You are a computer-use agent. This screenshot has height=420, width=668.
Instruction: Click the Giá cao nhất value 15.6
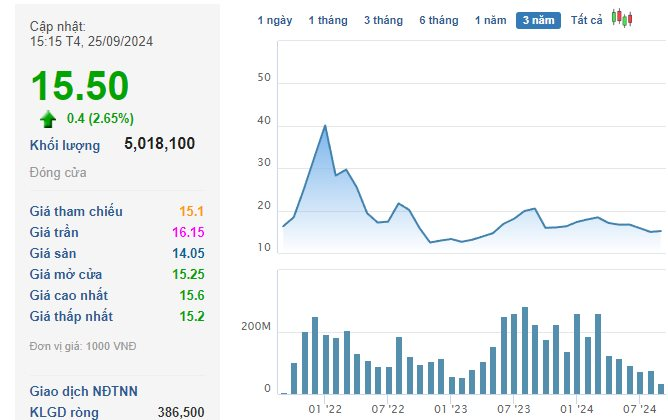point(191,295)
